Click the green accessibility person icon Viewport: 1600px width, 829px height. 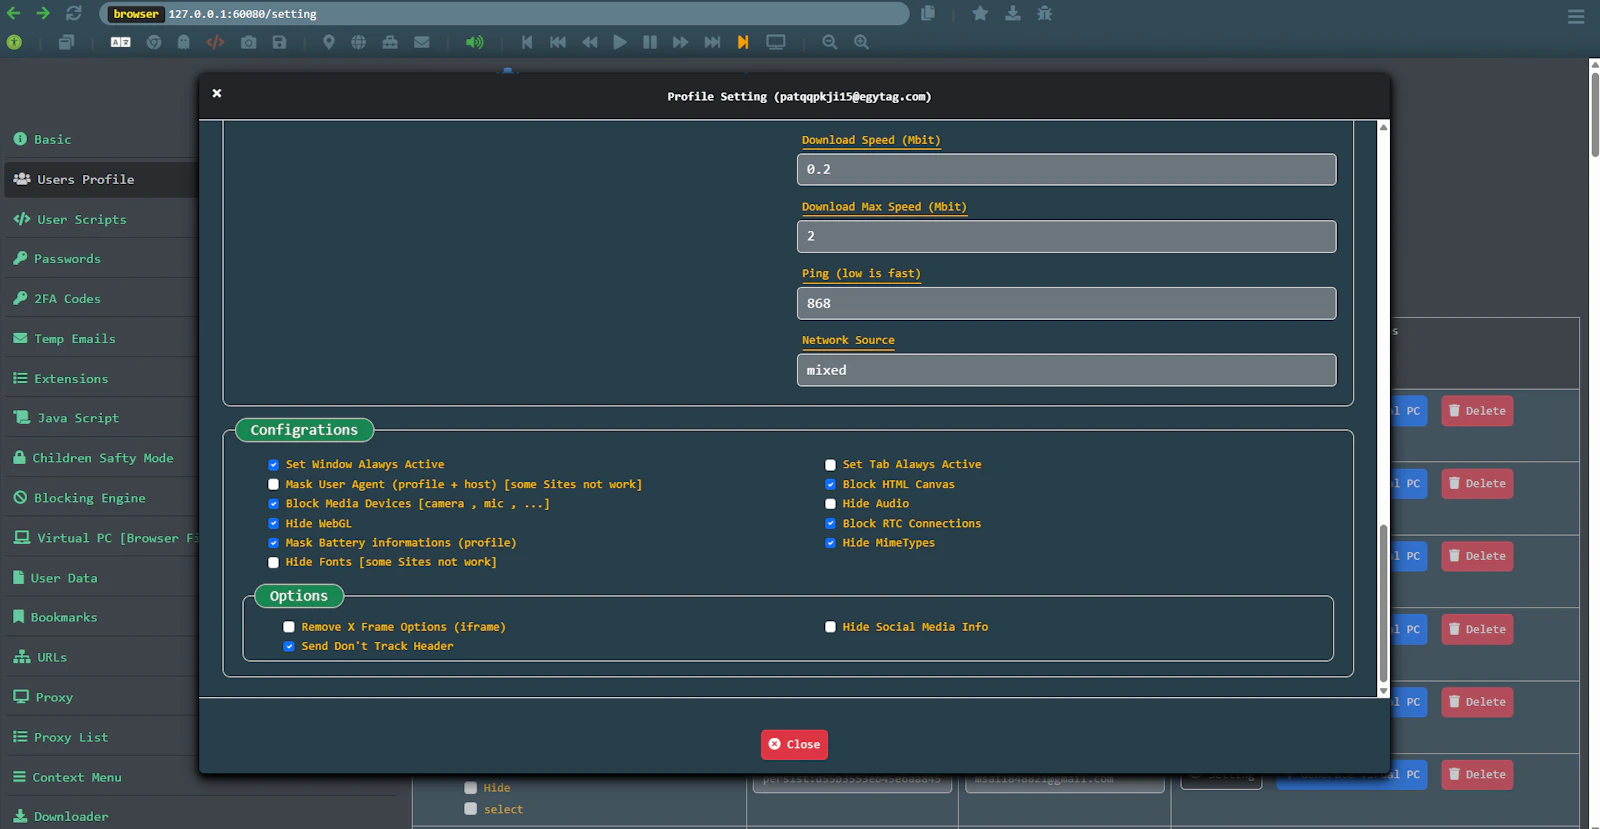(14, 42)
